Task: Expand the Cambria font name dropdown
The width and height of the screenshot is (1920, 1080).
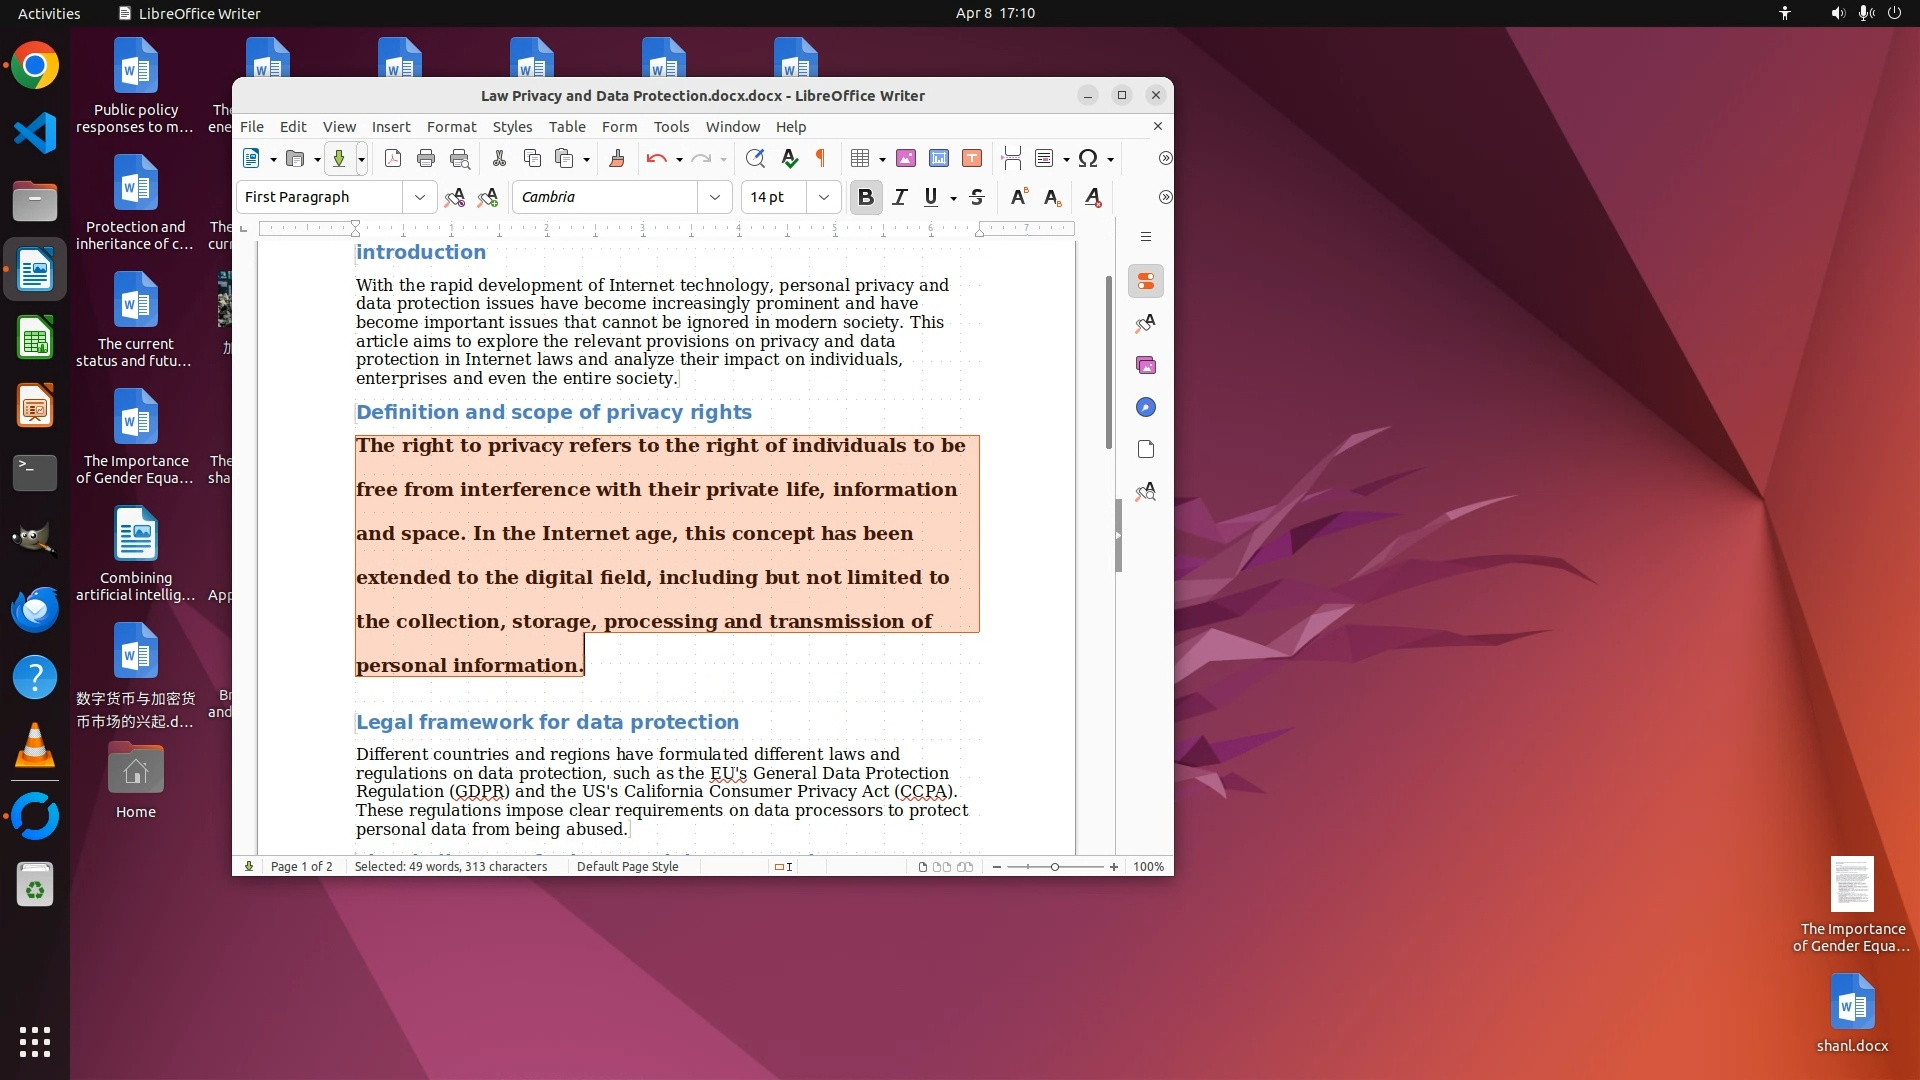Action: [x=715, y=198]
